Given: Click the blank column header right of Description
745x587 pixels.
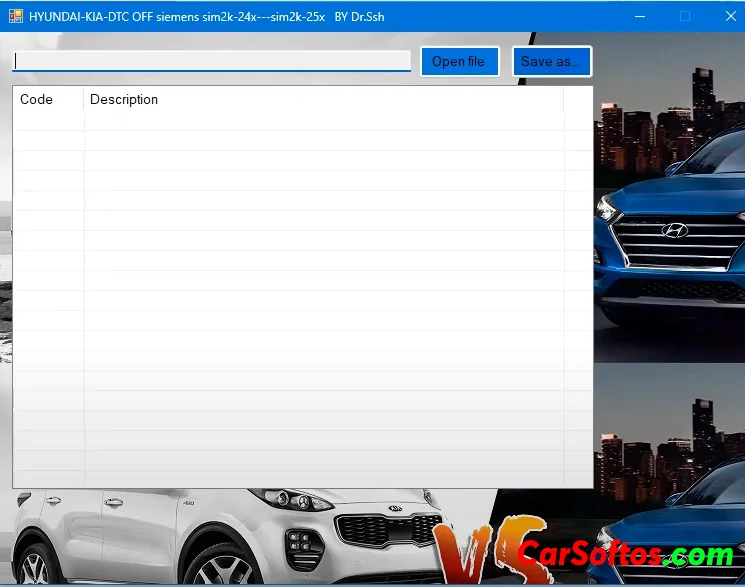Looking at the screenshot, I should click(x=578, y=99).
